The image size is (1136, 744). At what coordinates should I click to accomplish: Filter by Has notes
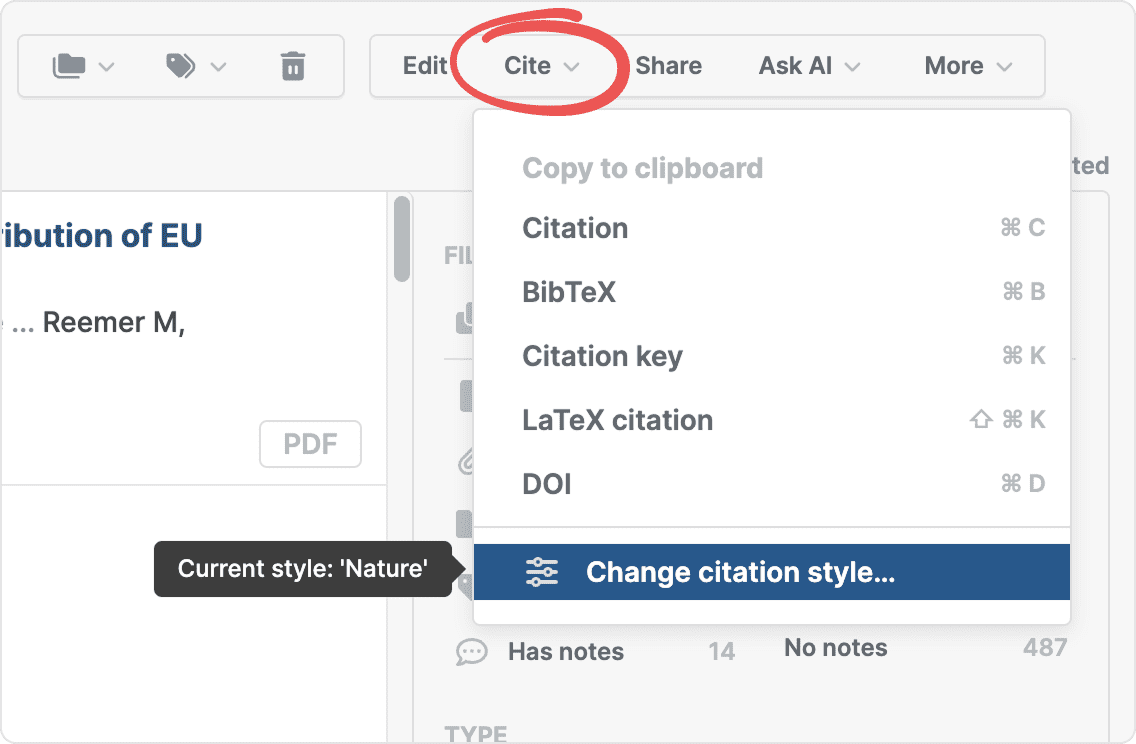pos(565,652)
